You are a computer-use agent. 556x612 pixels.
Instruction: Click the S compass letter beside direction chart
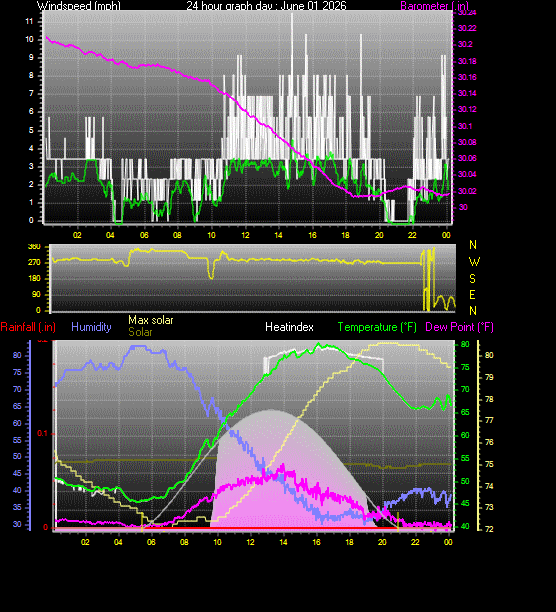(473, 279)
